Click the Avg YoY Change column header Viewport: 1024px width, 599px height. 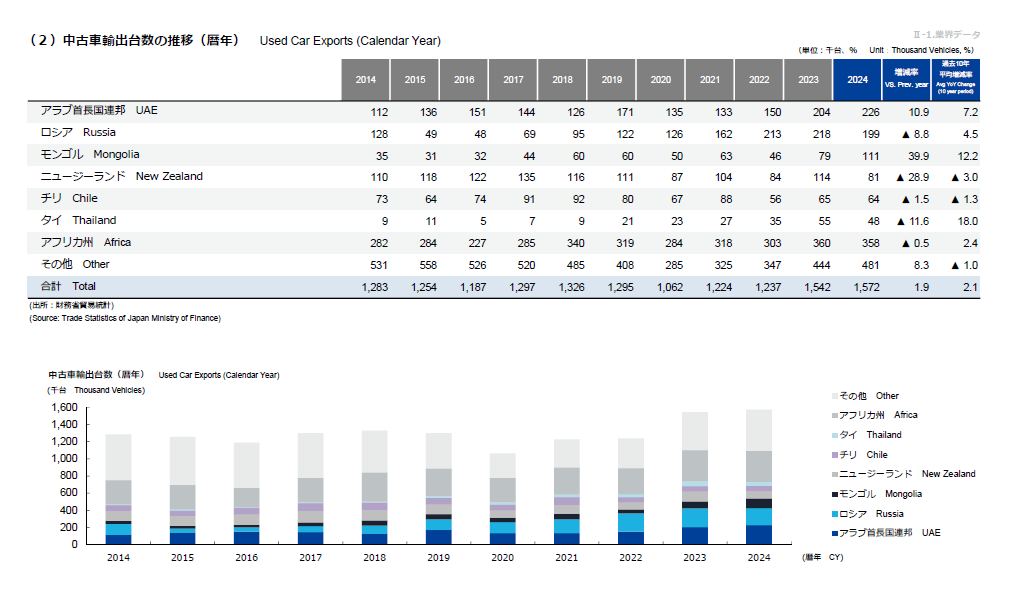956,80
